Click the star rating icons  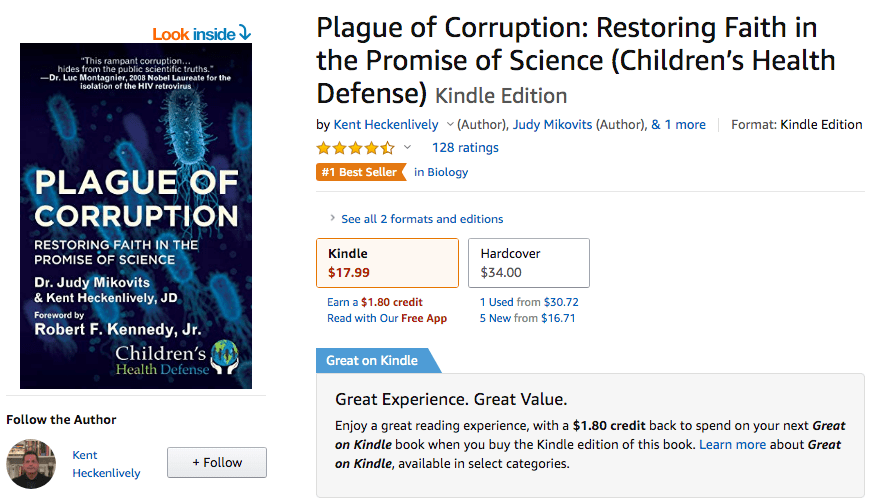(355, 148)
